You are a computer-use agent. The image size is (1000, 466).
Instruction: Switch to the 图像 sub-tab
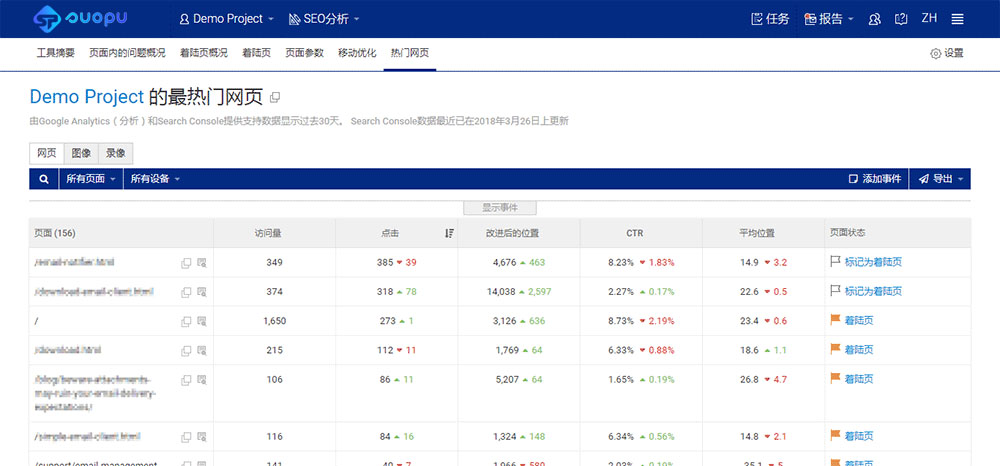[81, 153]
